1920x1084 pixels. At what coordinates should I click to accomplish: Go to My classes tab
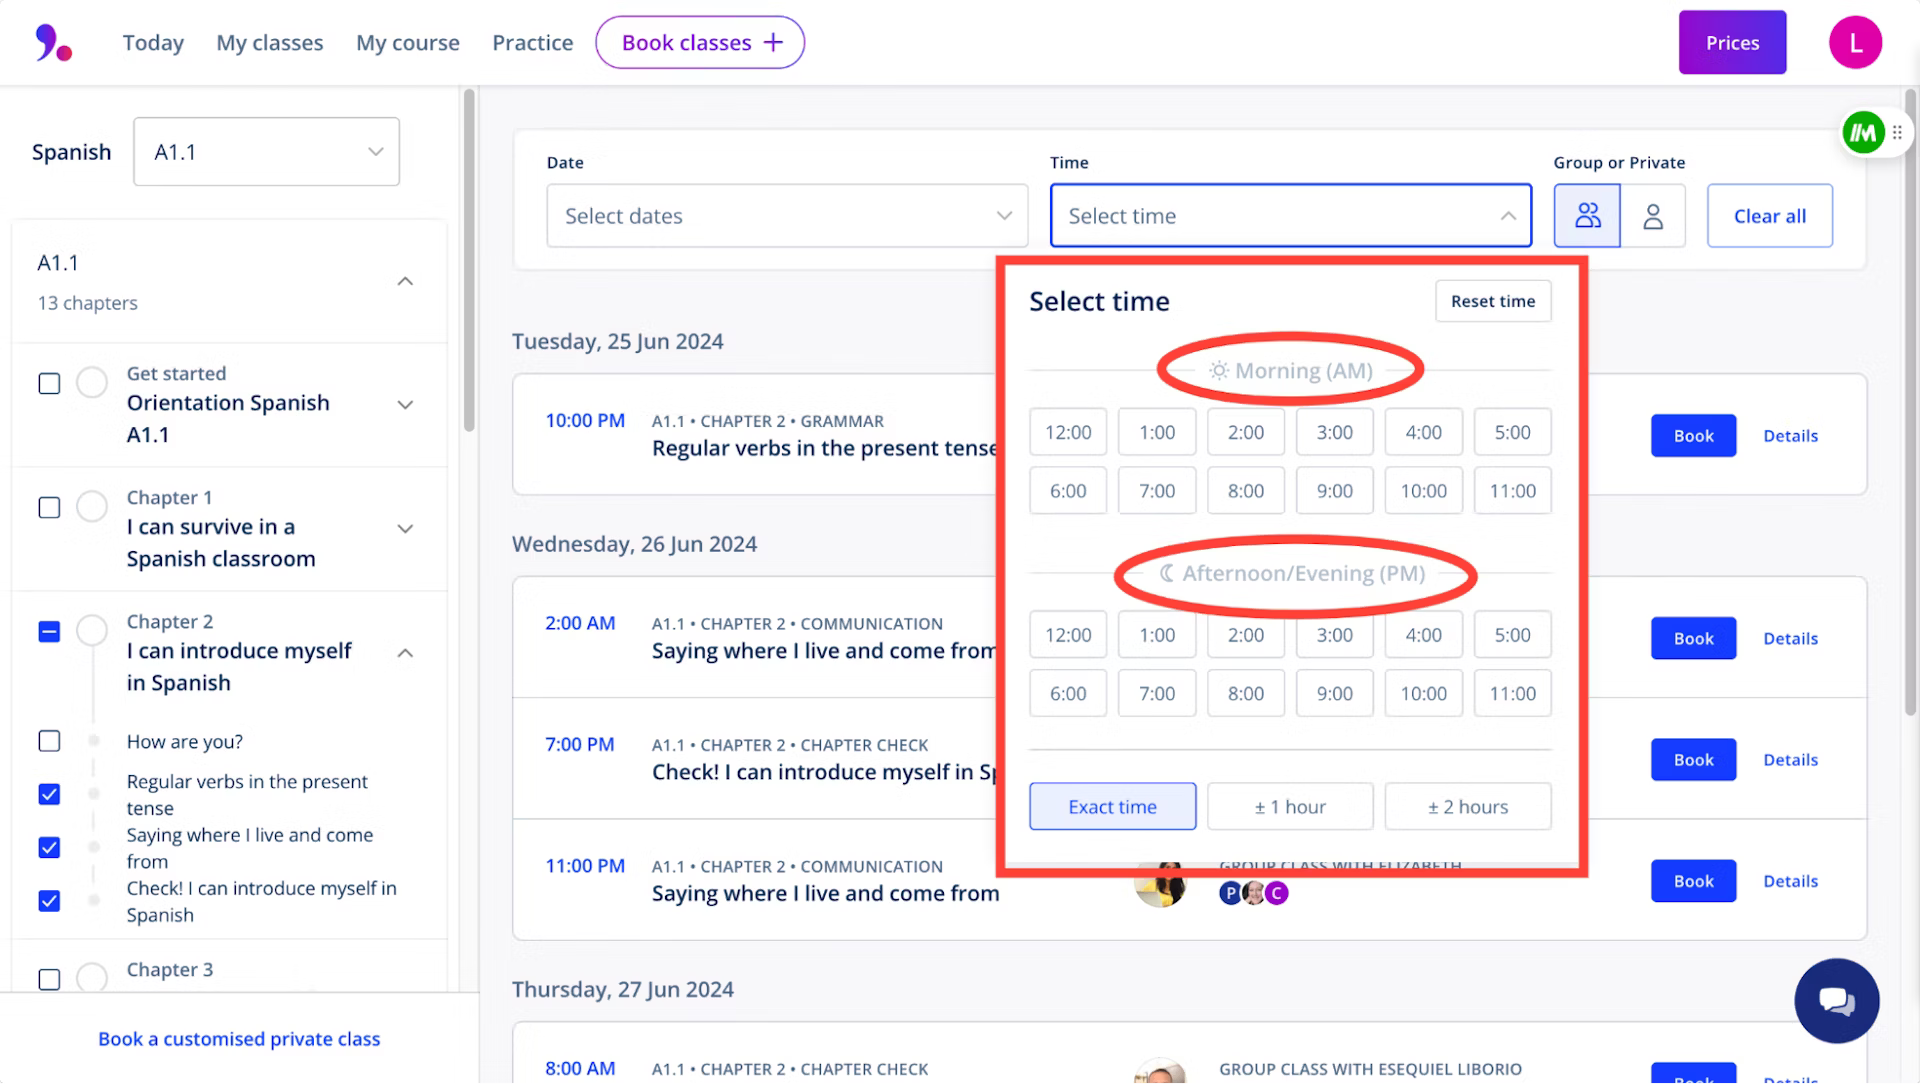270,43
